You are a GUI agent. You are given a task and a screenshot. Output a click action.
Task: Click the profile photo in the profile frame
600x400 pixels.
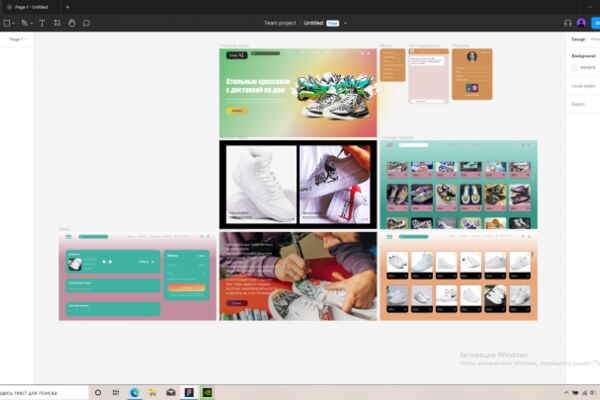click(472, 56)
